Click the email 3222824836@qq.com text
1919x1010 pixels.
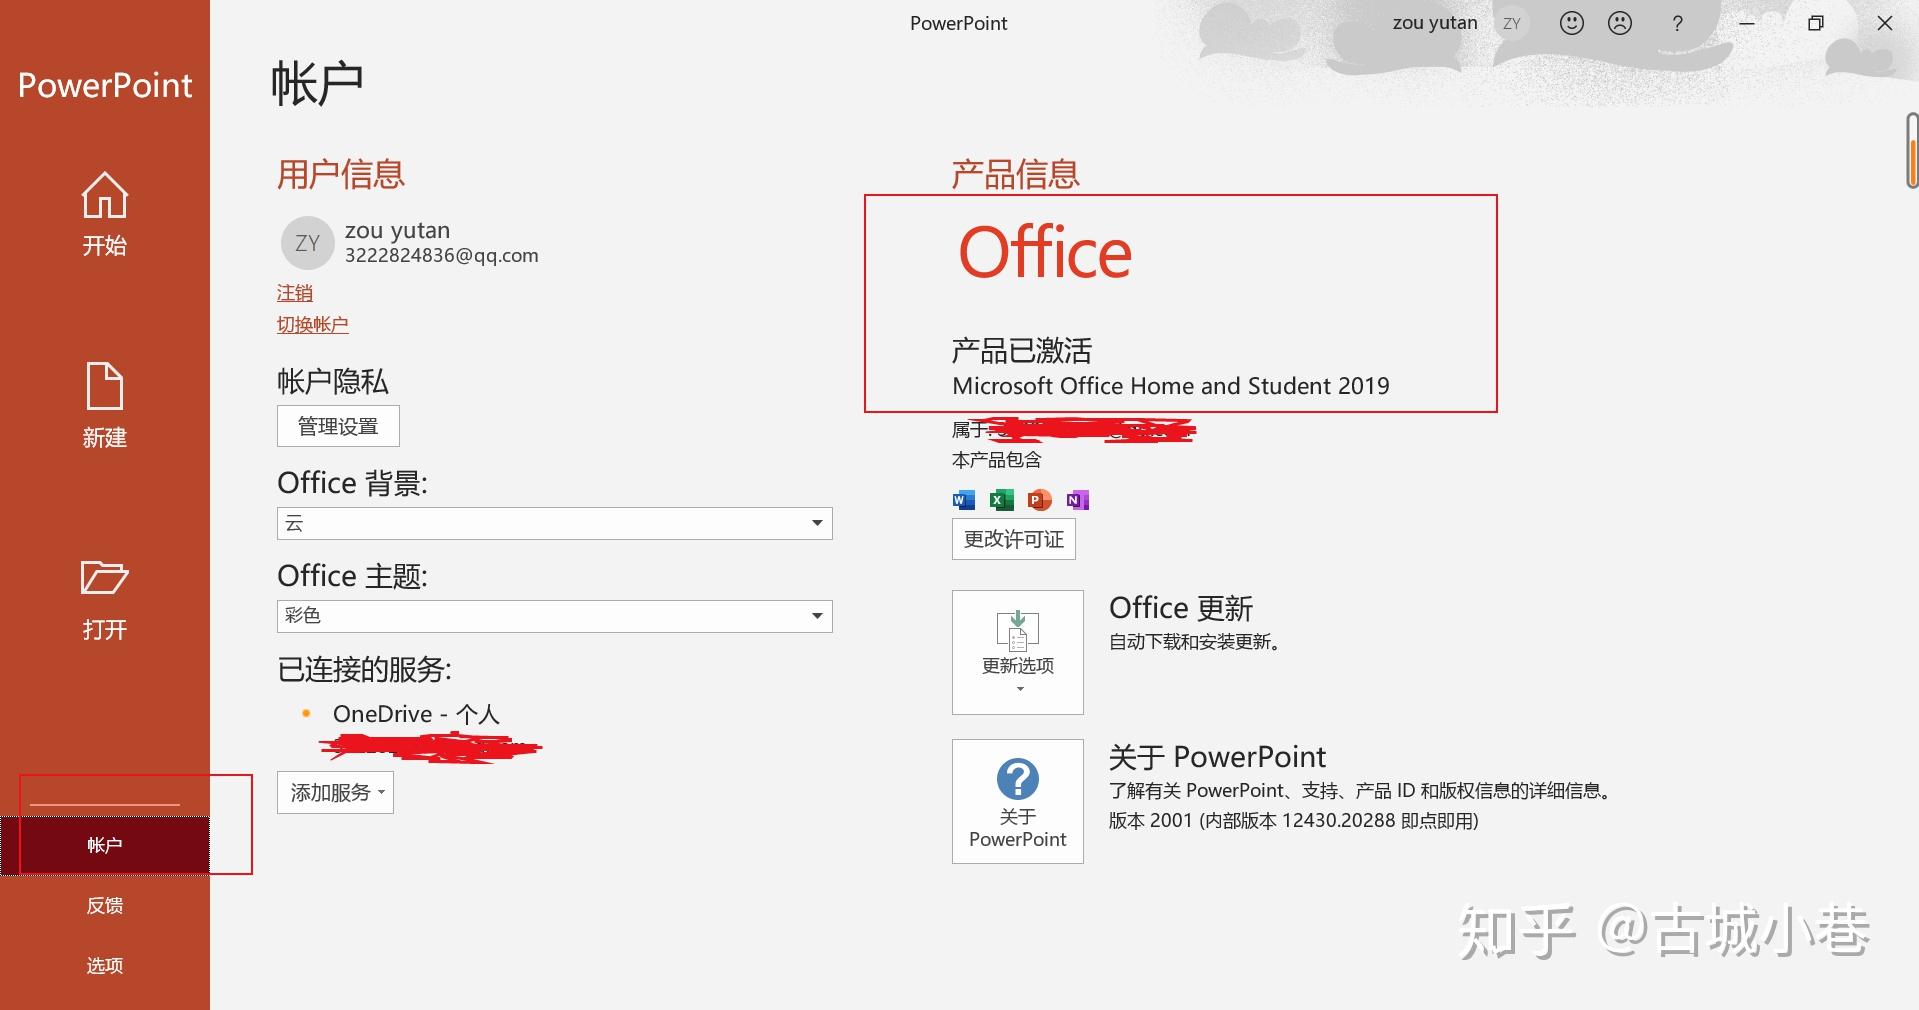coord(442,255)
